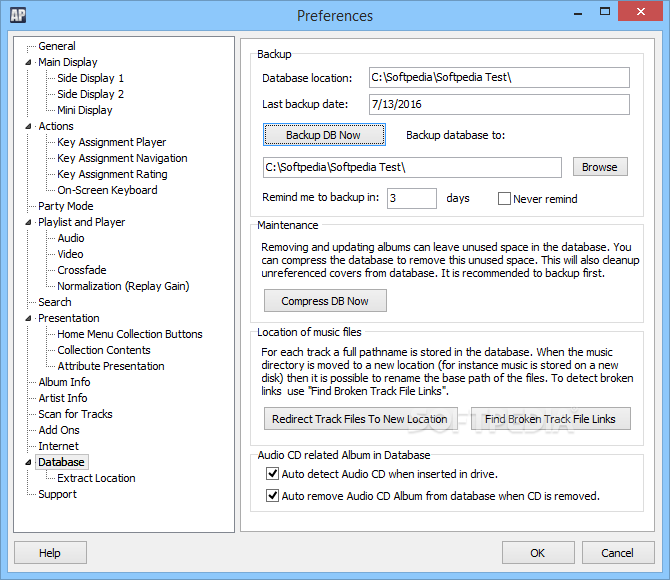Viewport: 670px width, 580px height.
Task: Open Help for preferences
Action: [50, 553]
